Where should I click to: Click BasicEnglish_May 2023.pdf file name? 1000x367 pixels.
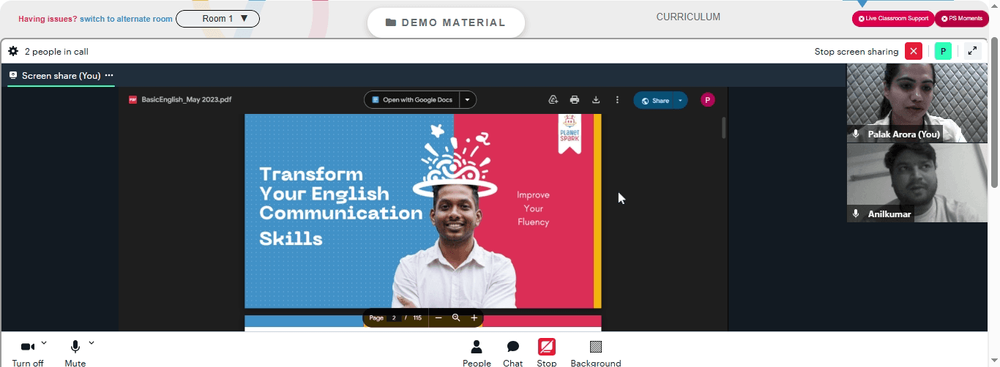(x=186, y=100)
